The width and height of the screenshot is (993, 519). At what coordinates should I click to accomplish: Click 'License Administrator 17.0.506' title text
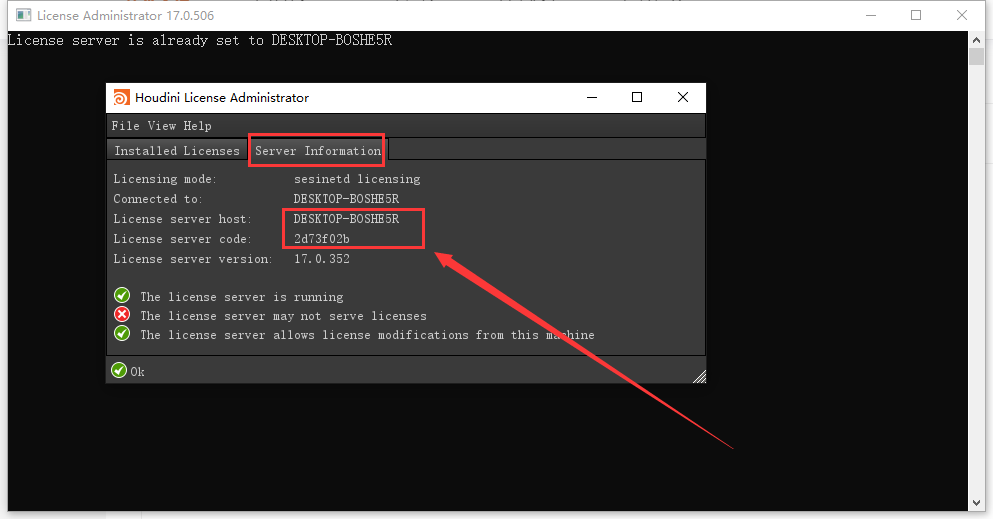pos(125,15)
